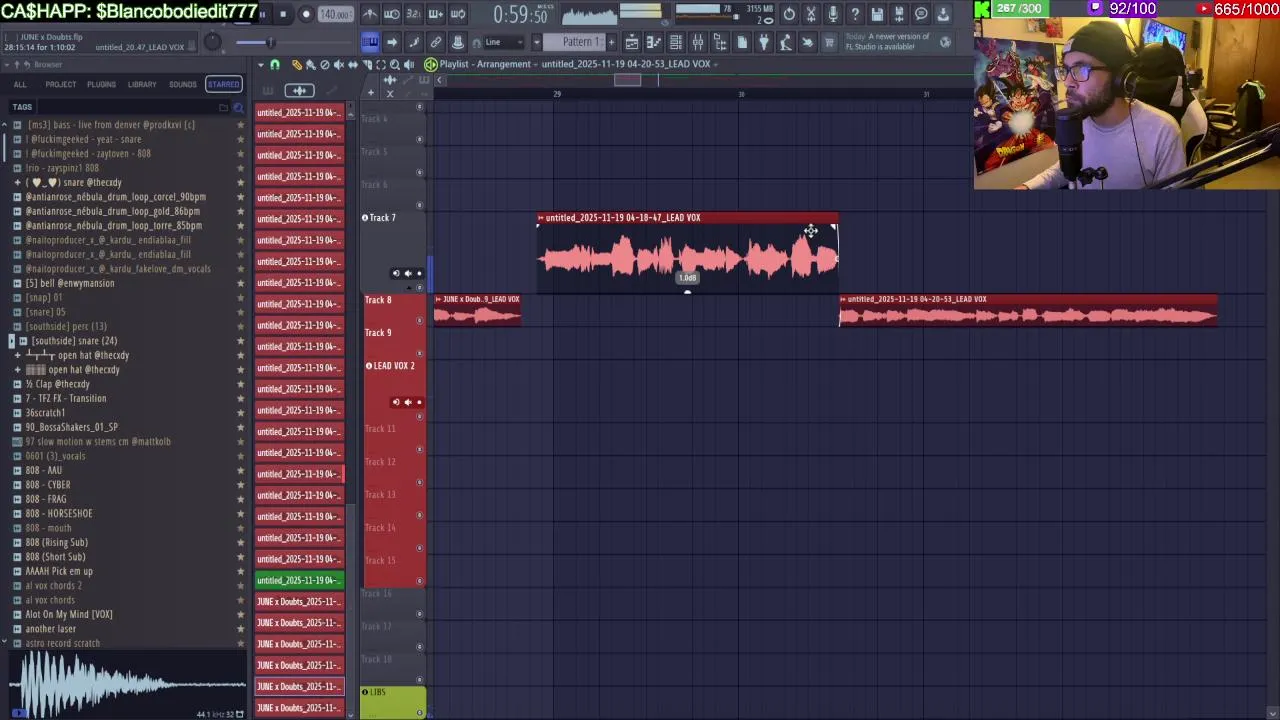This screenshot has width=1280, height=720.
Task: Open the shopping cart icon
Action: (x=829, y=42)
